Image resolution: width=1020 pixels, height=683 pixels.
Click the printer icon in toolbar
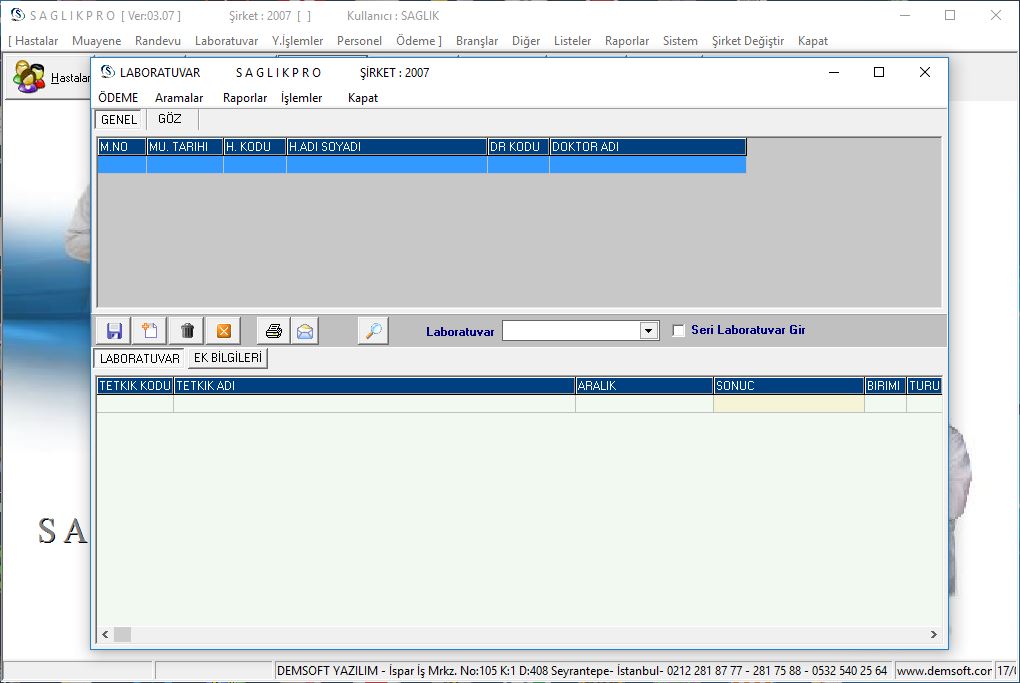(x=273, y=331)
